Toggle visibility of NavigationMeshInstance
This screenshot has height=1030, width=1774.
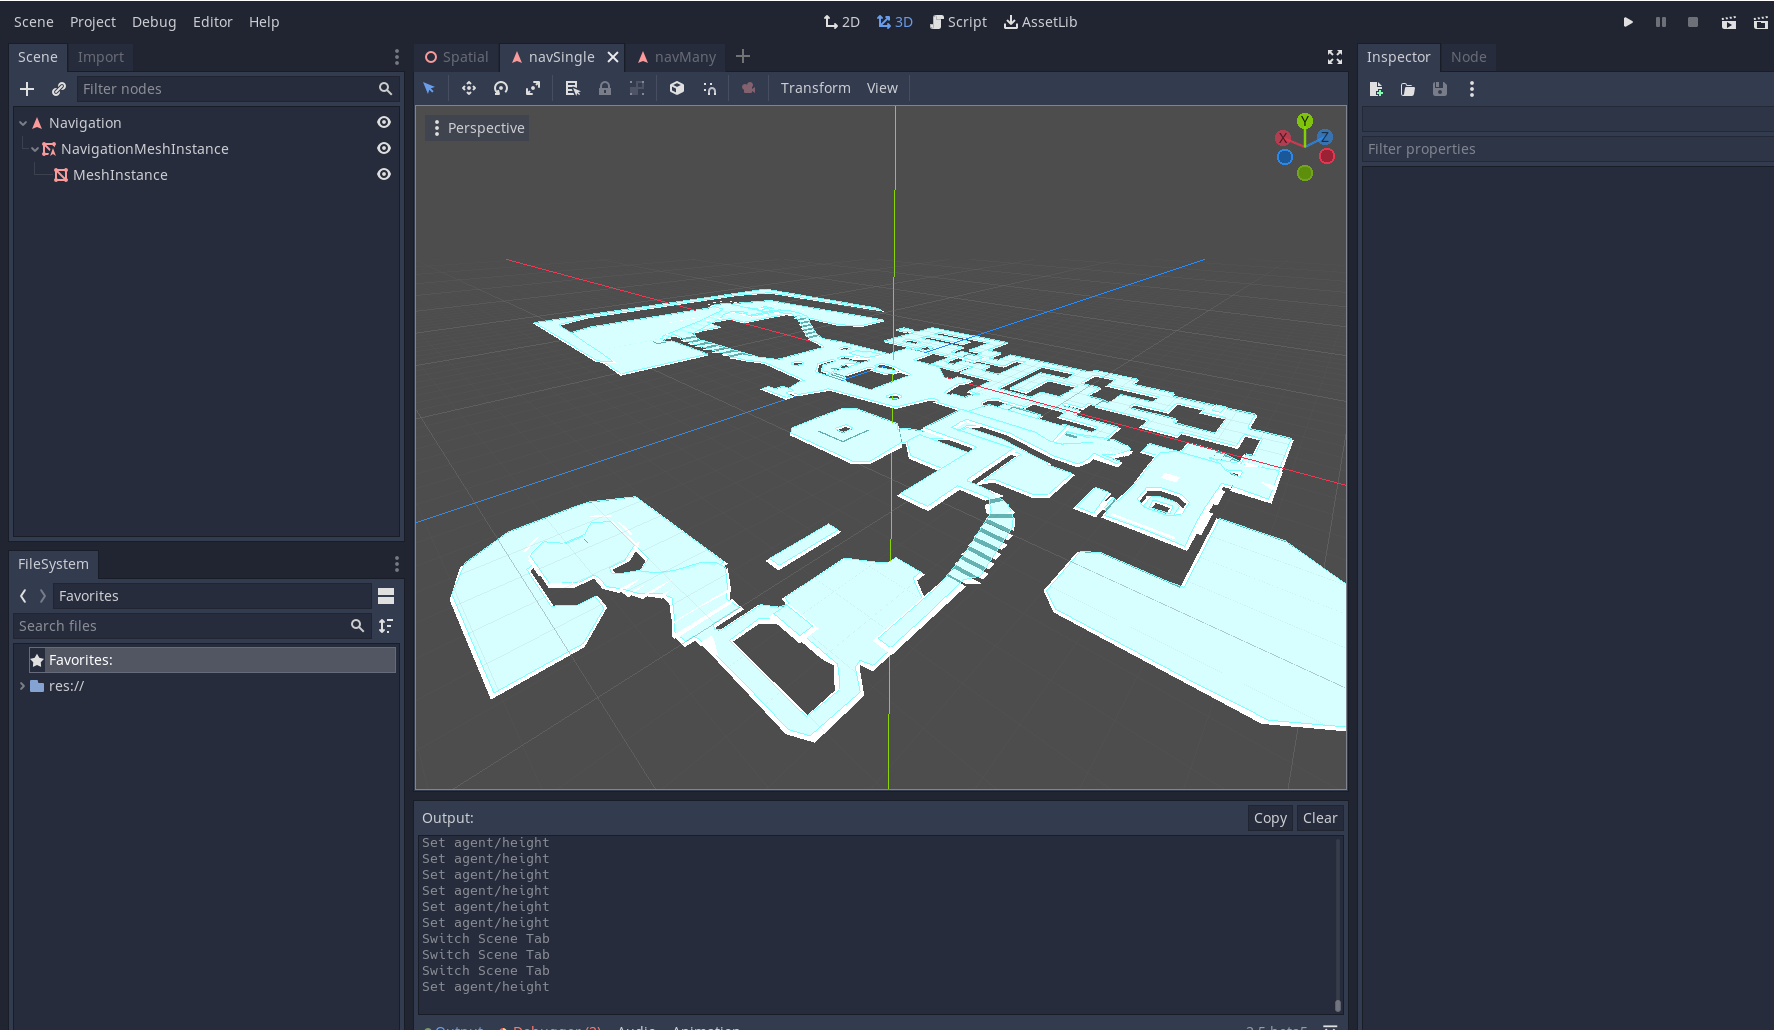(x=384, y=148)
